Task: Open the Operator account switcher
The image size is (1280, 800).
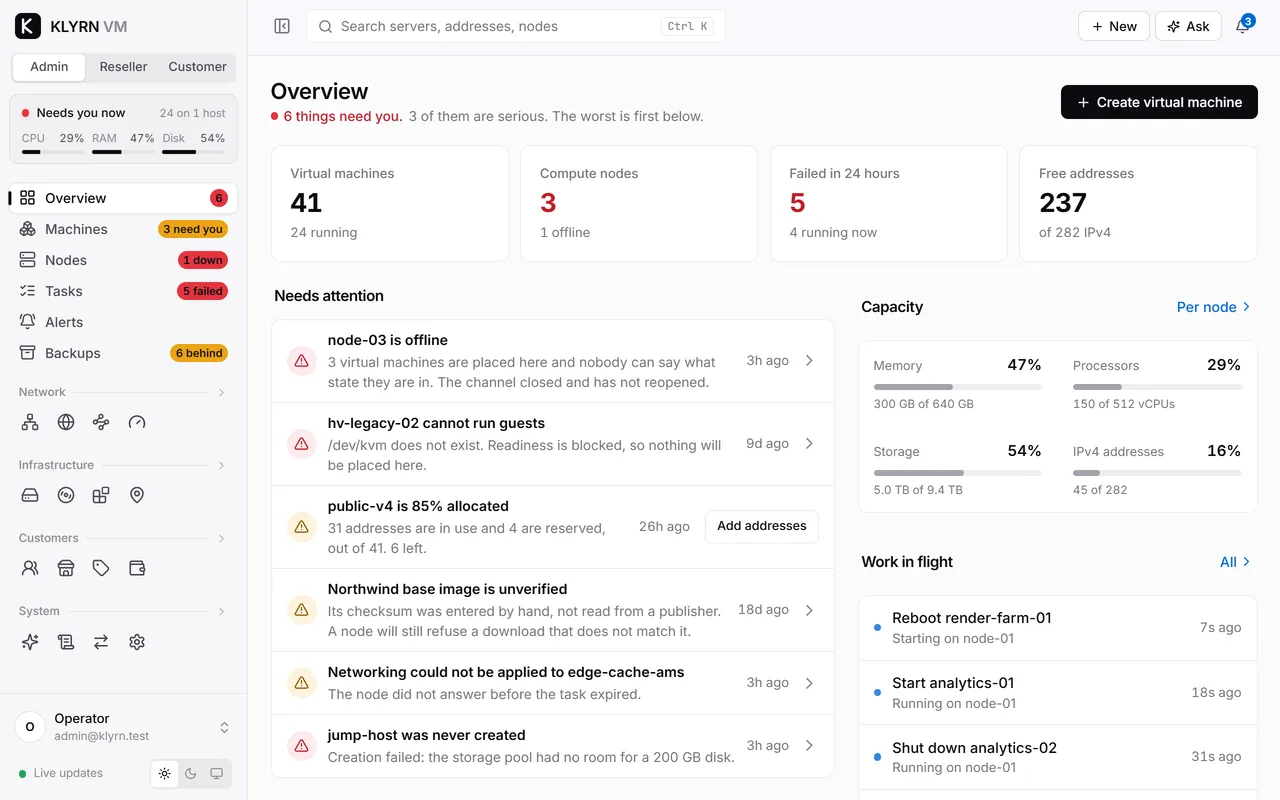Action: pos(124,727)
